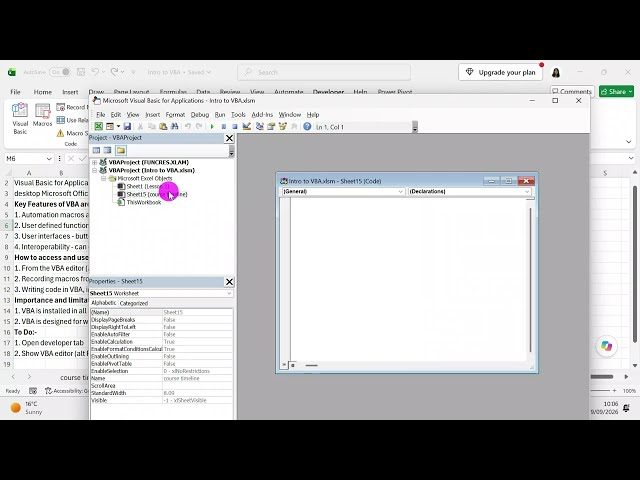Screen dimensions: 640x480
Task: Open the Add-Ins menu in the VBA editor
Action: pos(262,115)
